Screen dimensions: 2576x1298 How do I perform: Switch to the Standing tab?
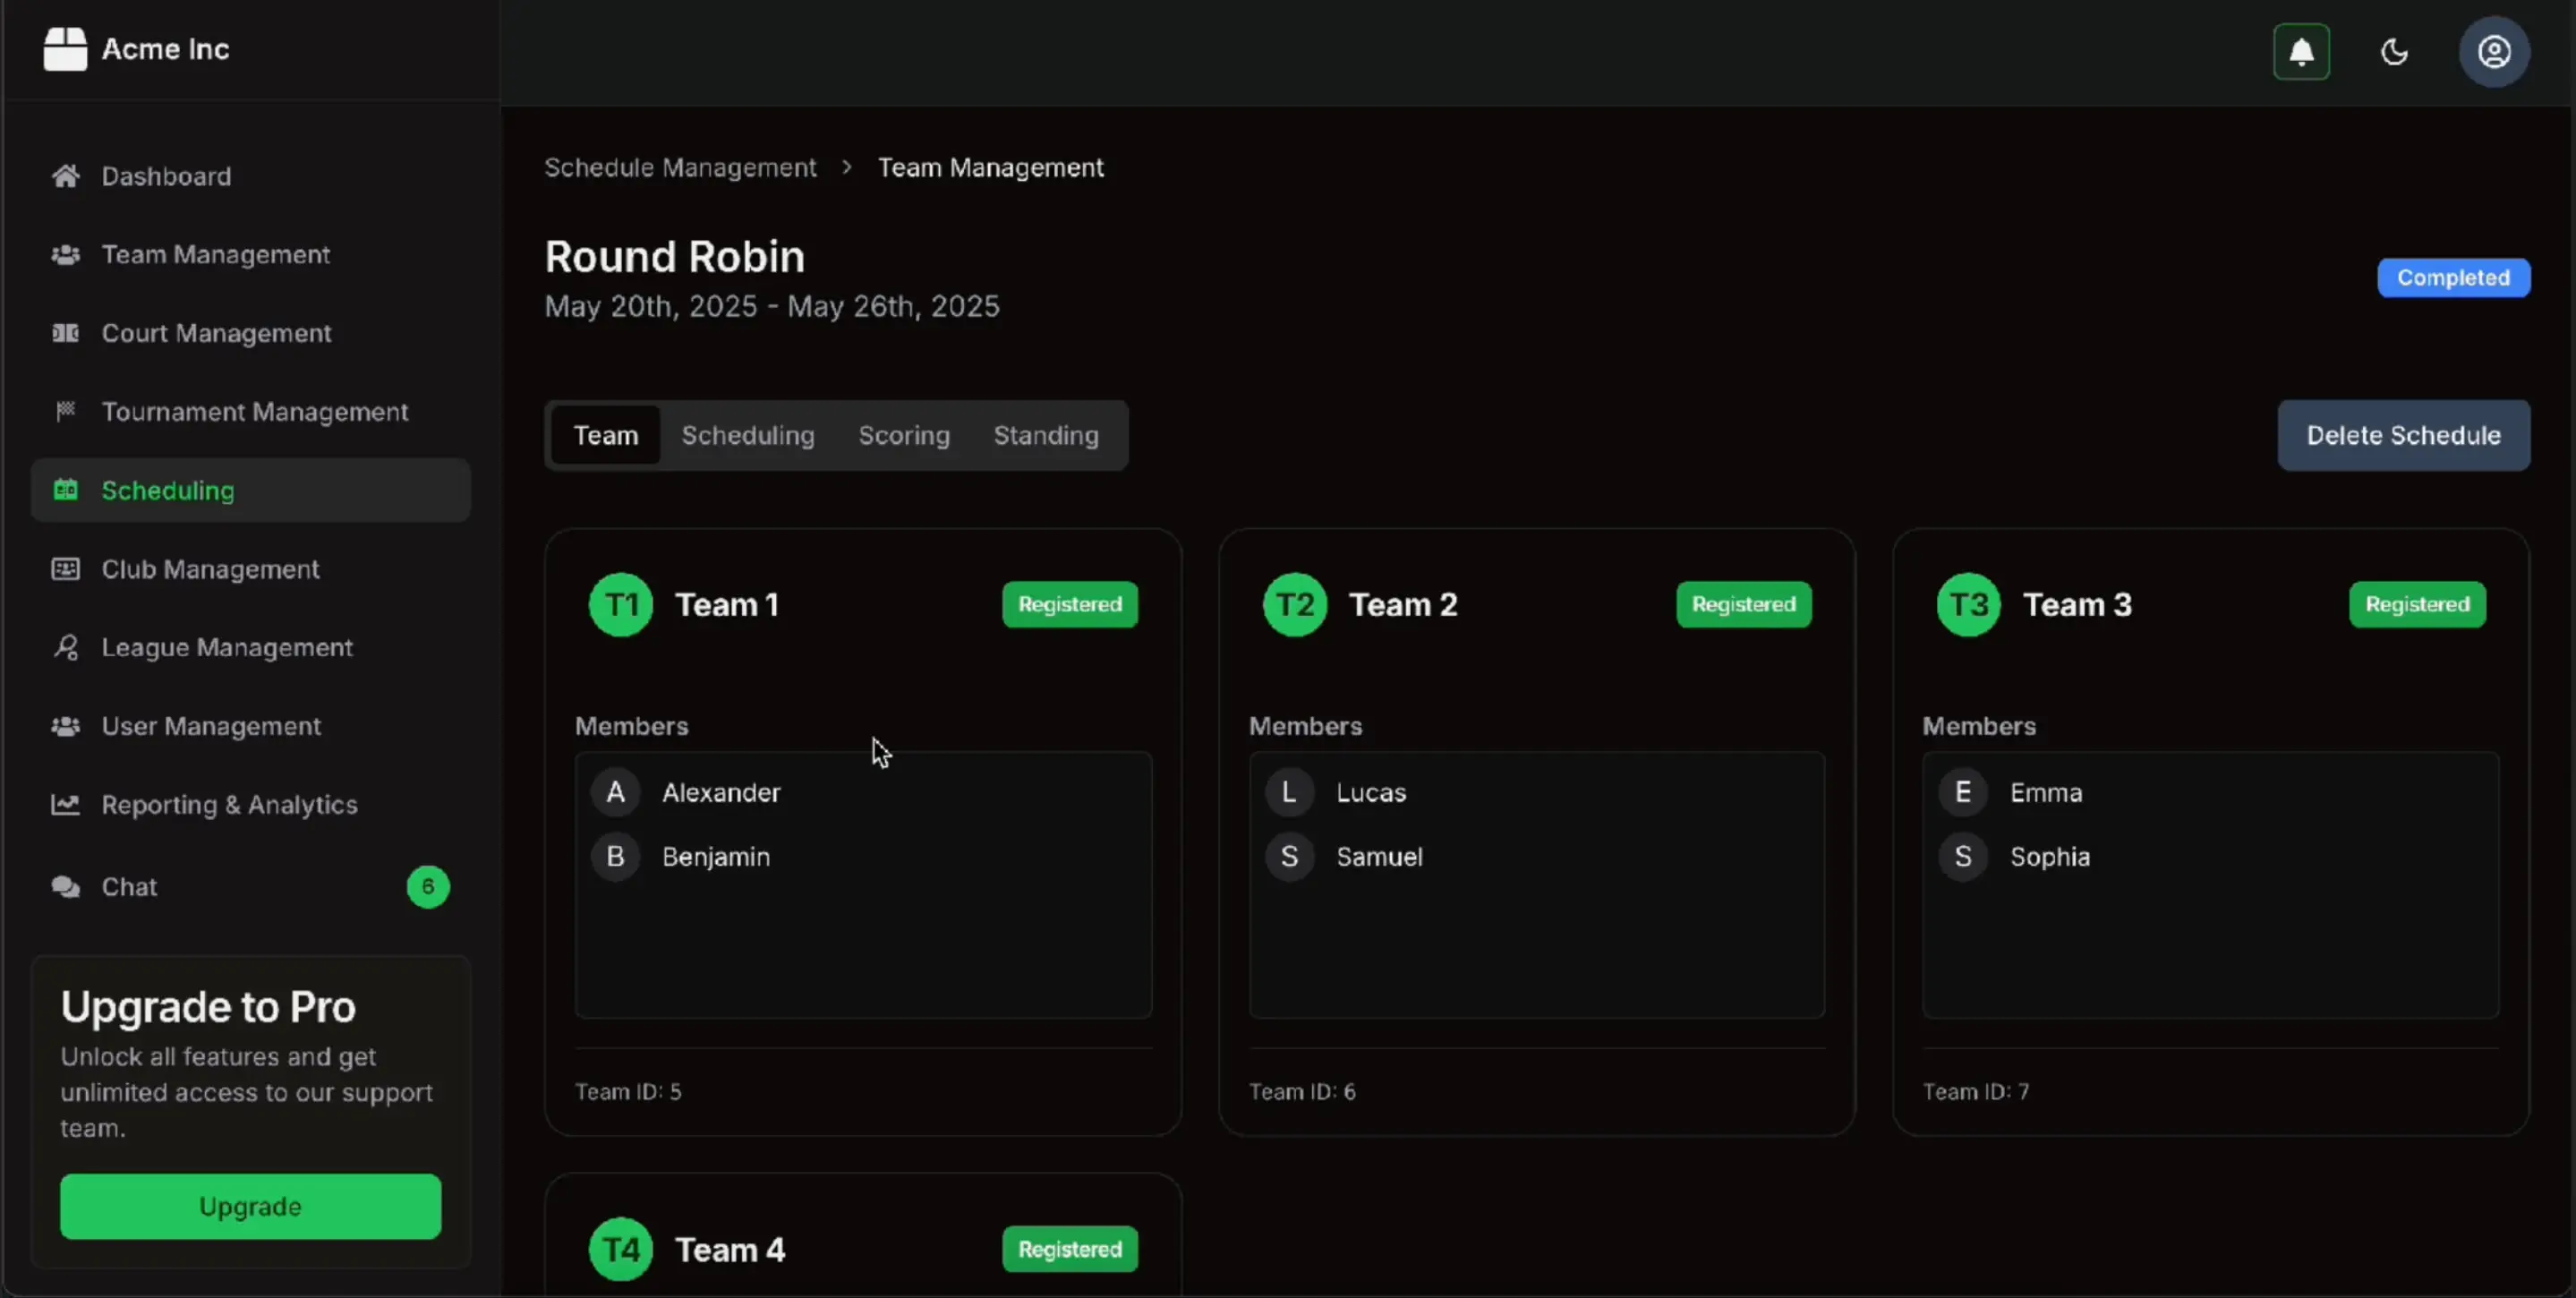click(1046, 435)
